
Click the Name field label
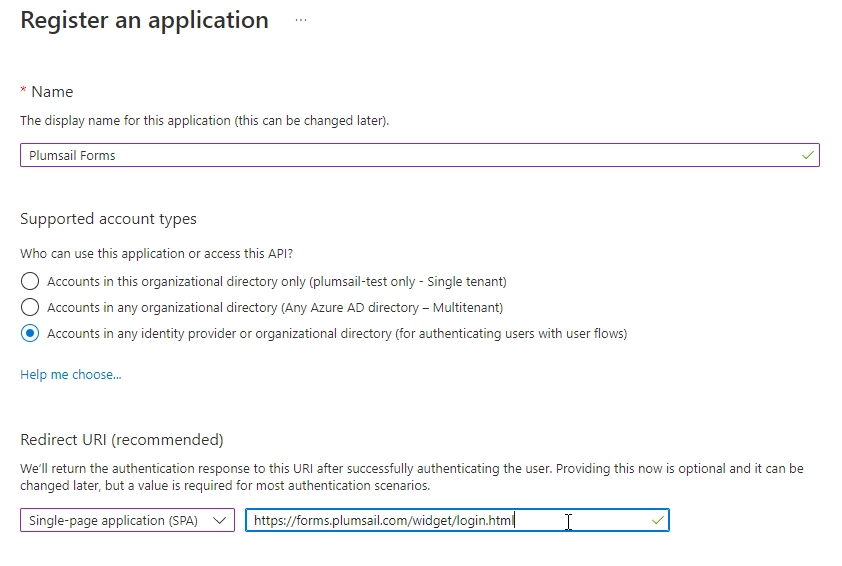click(x=52, y=92)
